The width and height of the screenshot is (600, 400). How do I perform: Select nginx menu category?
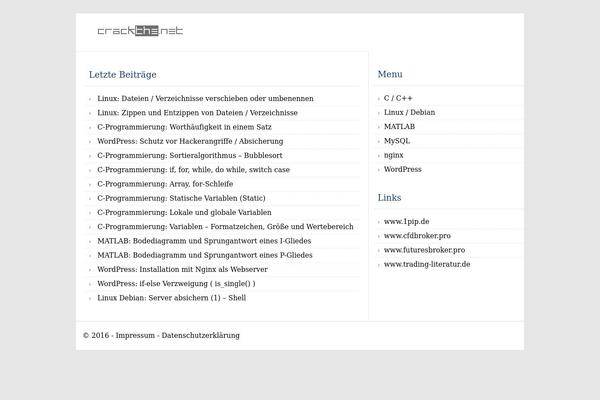point(393,155)
